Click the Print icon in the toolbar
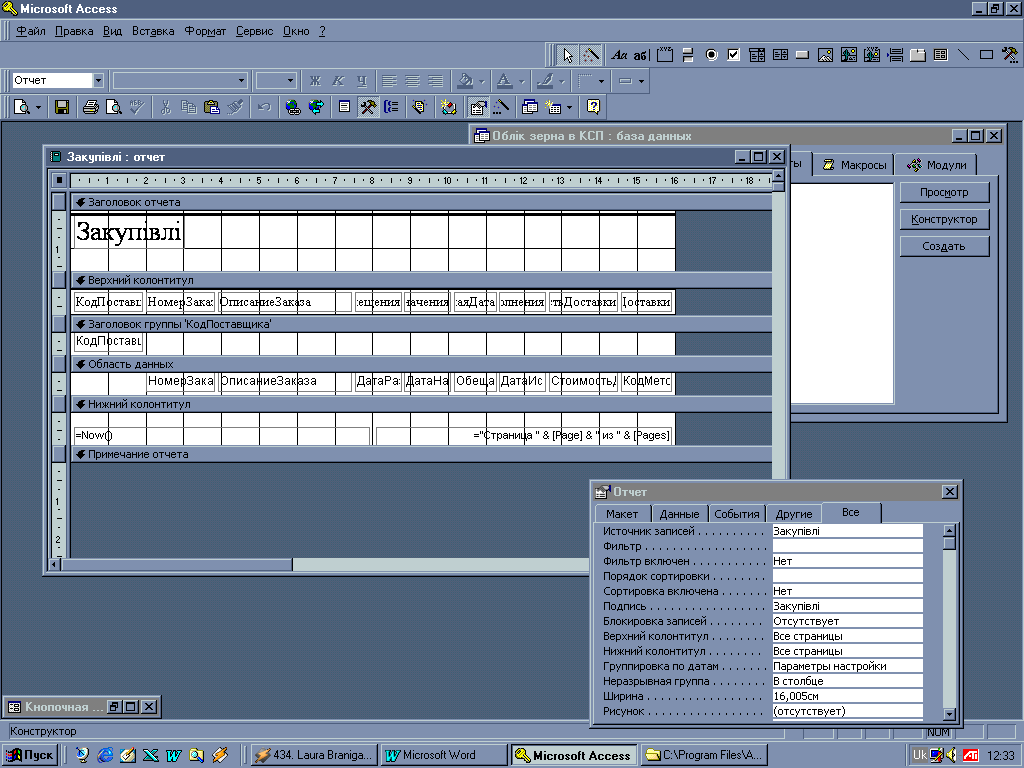The image size is (1024, 768). (x=91, y=106)
